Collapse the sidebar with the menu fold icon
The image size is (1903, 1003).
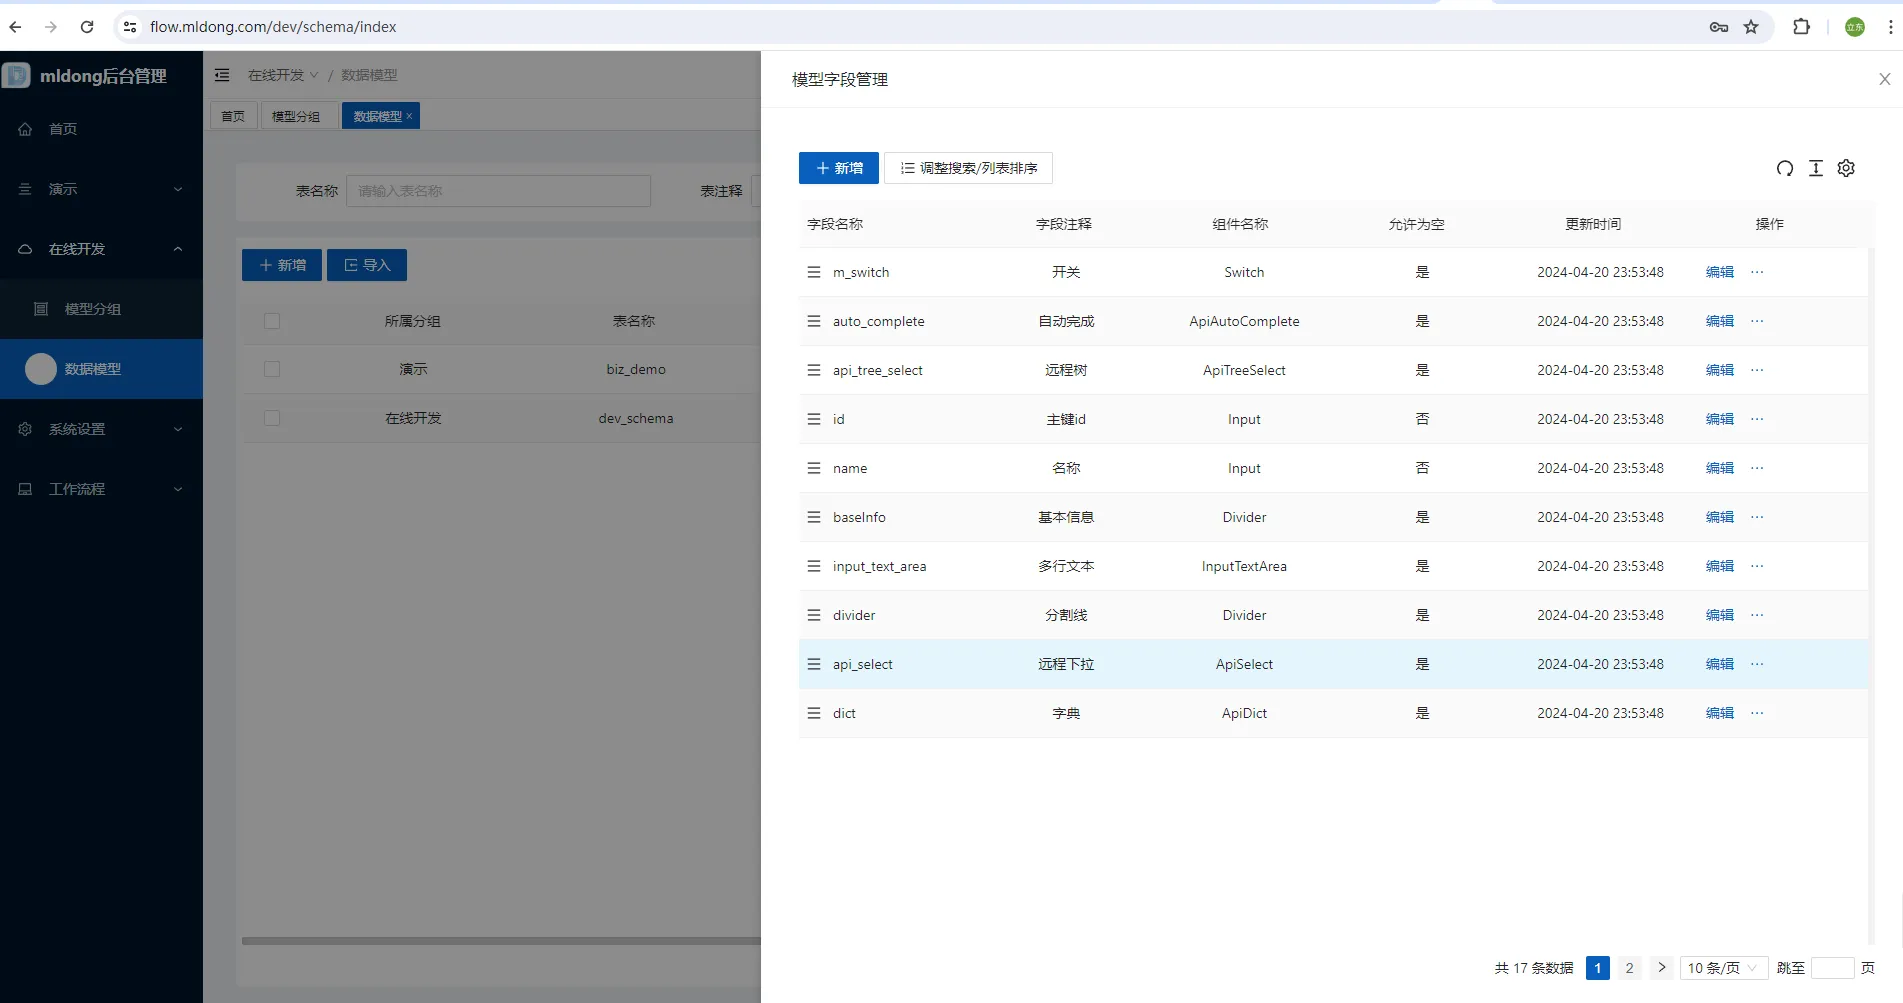click(x=222, y=75)
